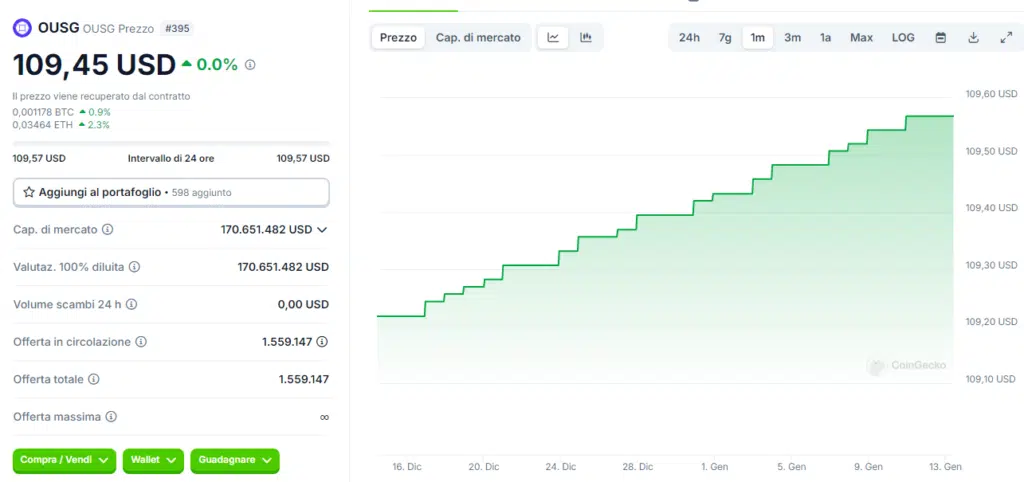1024x482 pixels.
Task: Click the 24-hour price range bar
Action: click(171, 144)
